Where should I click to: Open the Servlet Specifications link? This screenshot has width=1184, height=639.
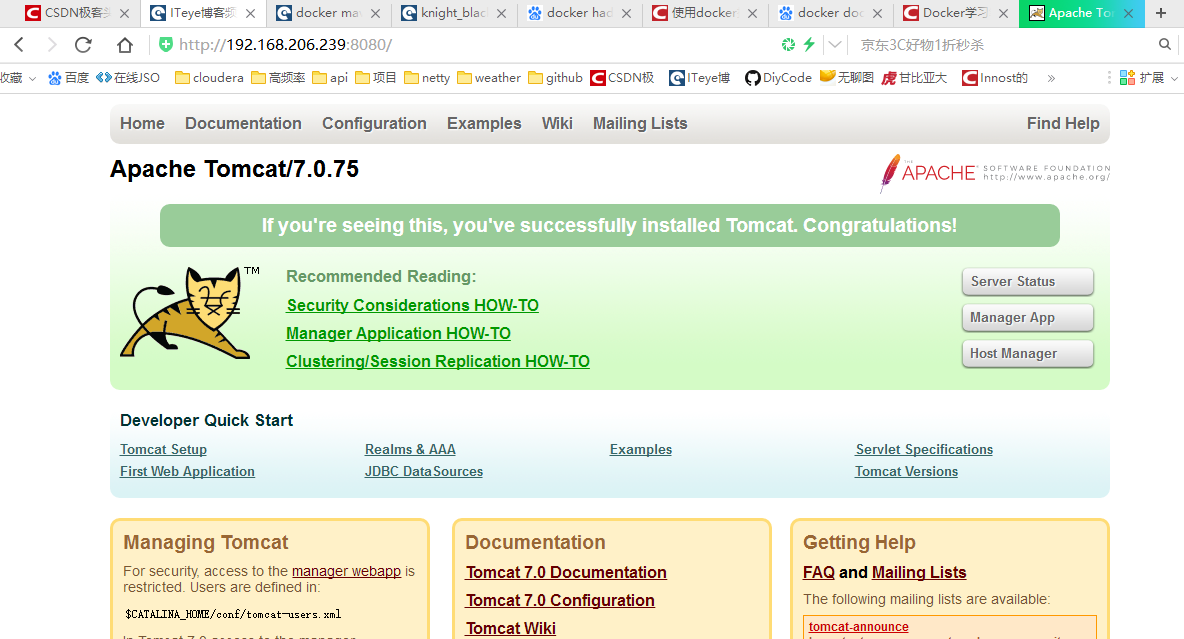[924, 449]
